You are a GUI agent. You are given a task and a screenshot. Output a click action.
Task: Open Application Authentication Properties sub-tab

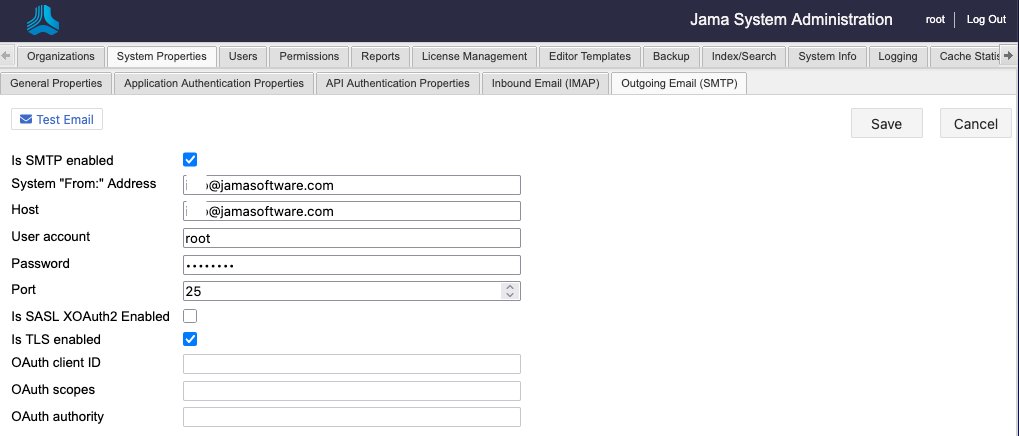[214, 83]
